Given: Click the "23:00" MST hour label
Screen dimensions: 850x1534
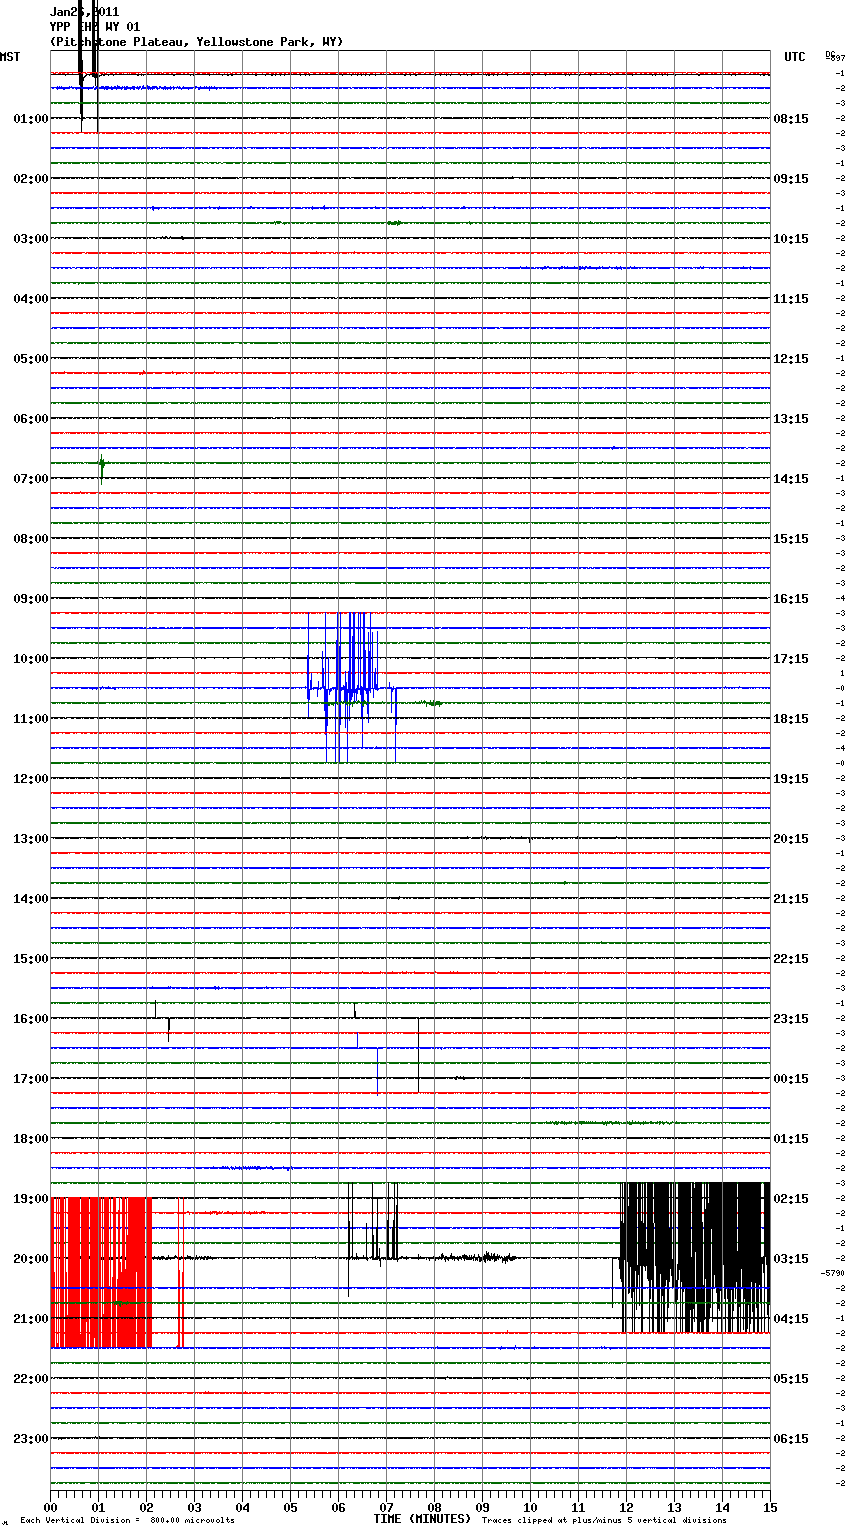Looking at the screenshot, I should (30, 1439).
